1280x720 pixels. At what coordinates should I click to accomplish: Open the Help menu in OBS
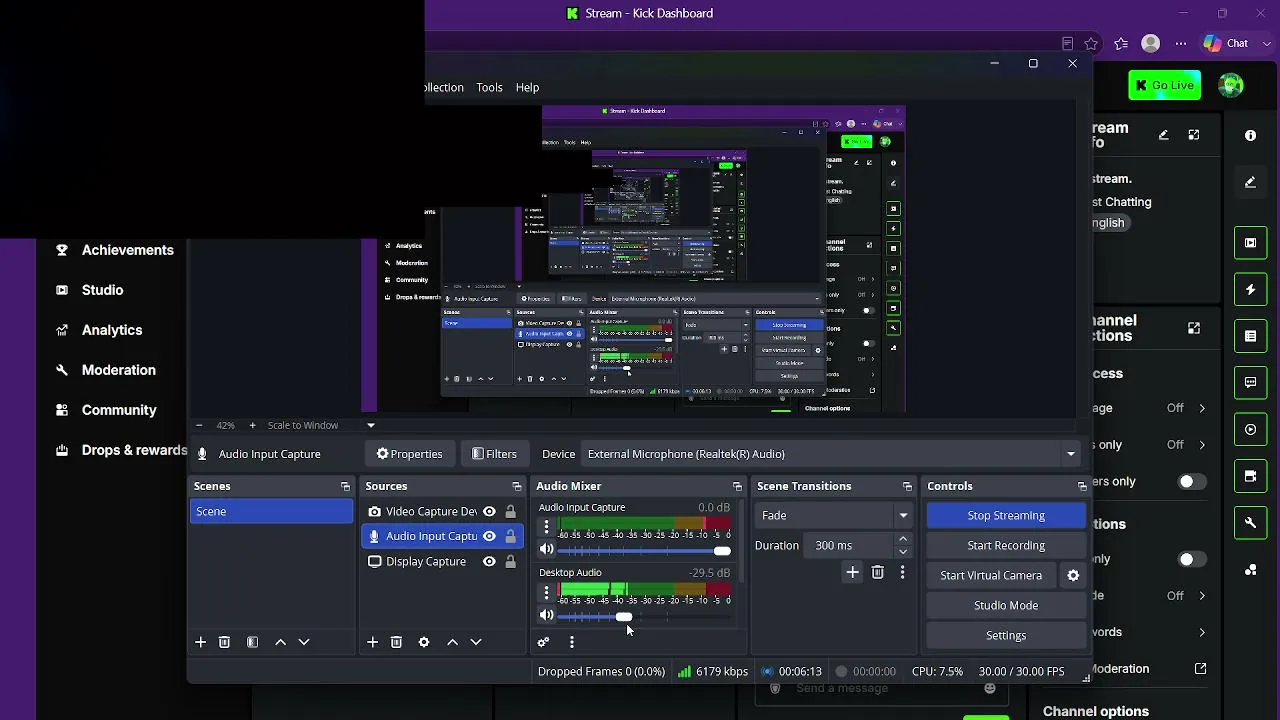tap(527, 87)
